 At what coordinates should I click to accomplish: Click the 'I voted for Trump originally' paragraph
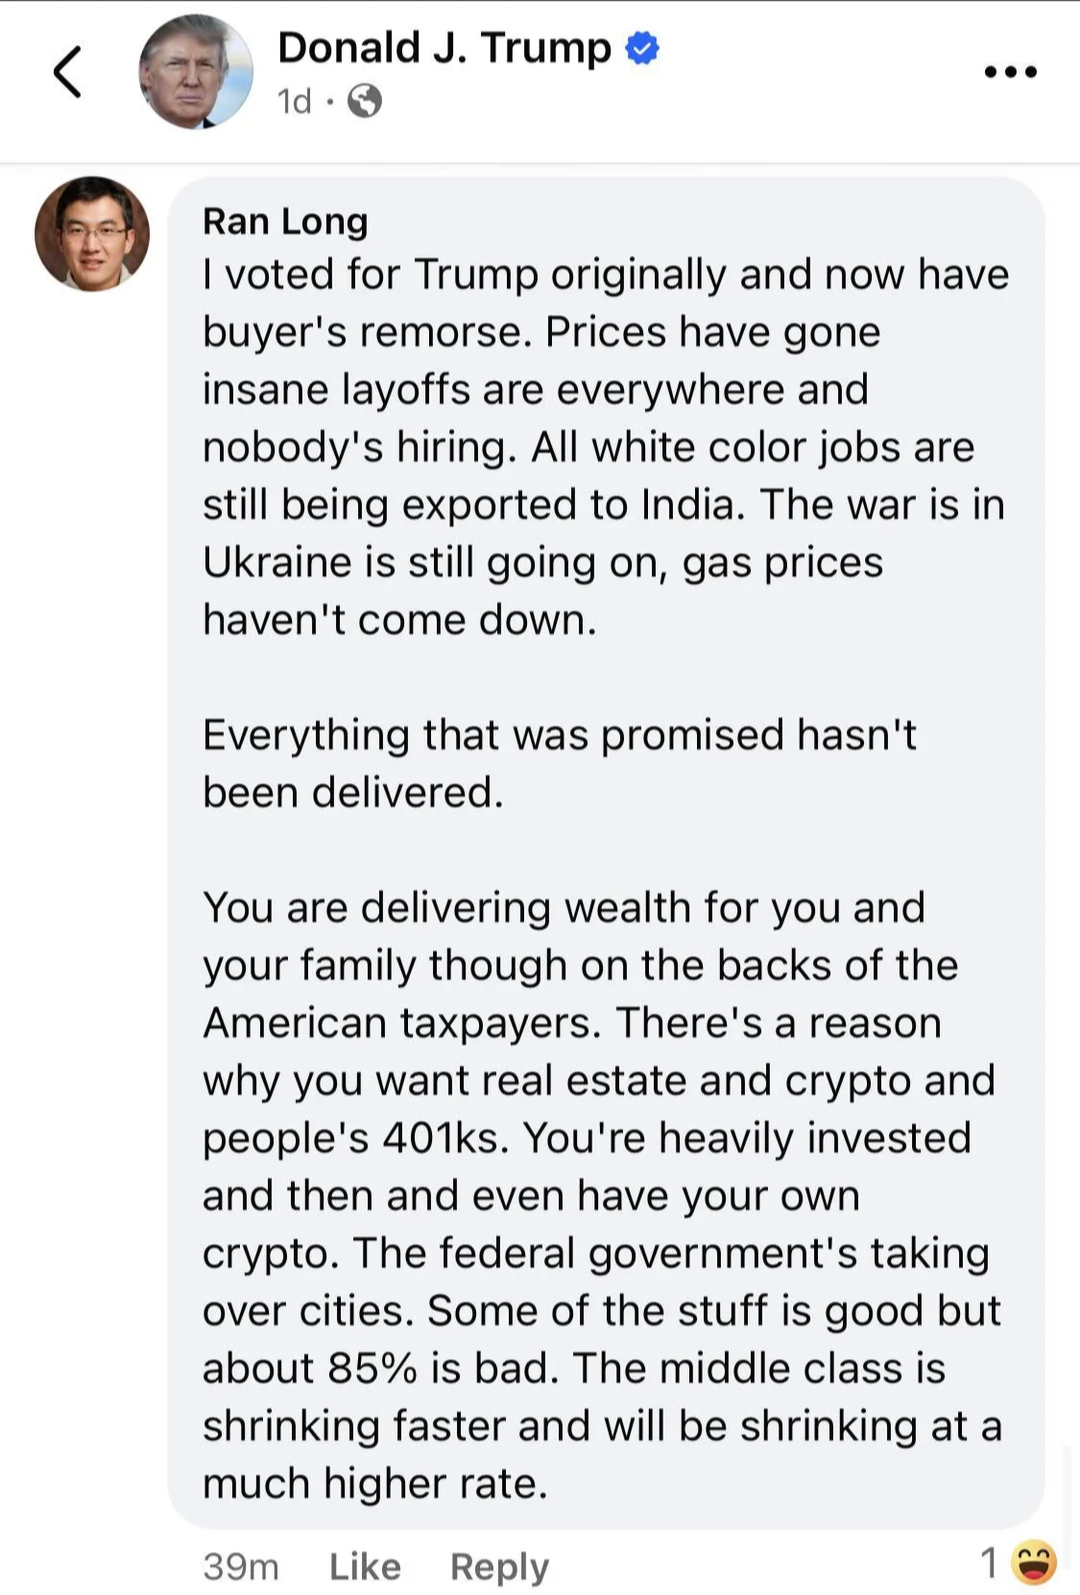coord(605,447)
